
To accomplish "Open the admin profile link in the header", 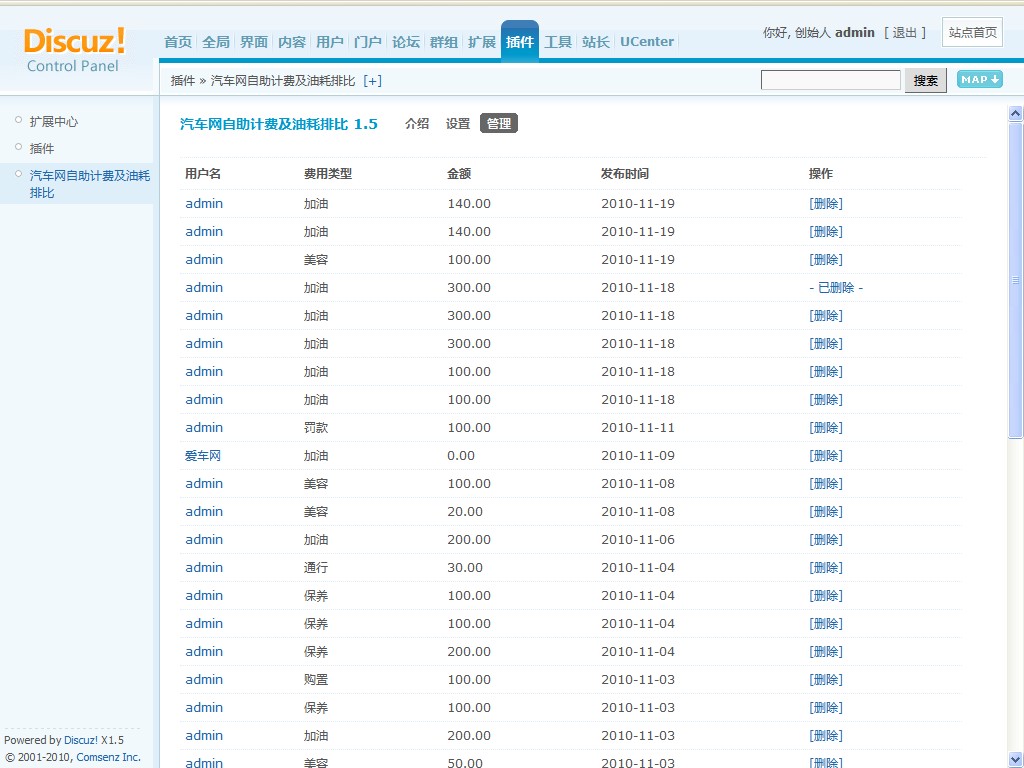I will click(854, 32).
